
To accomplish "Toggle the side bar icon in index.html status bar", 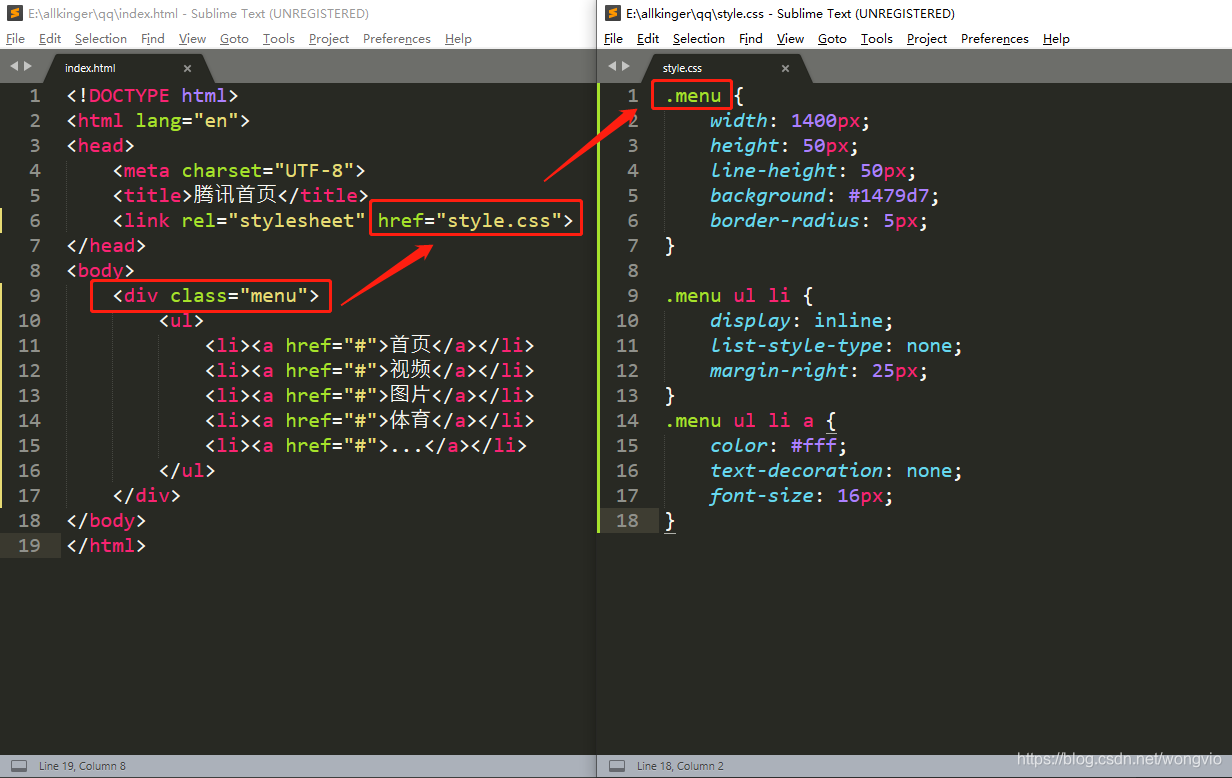I will click(19, 766).
